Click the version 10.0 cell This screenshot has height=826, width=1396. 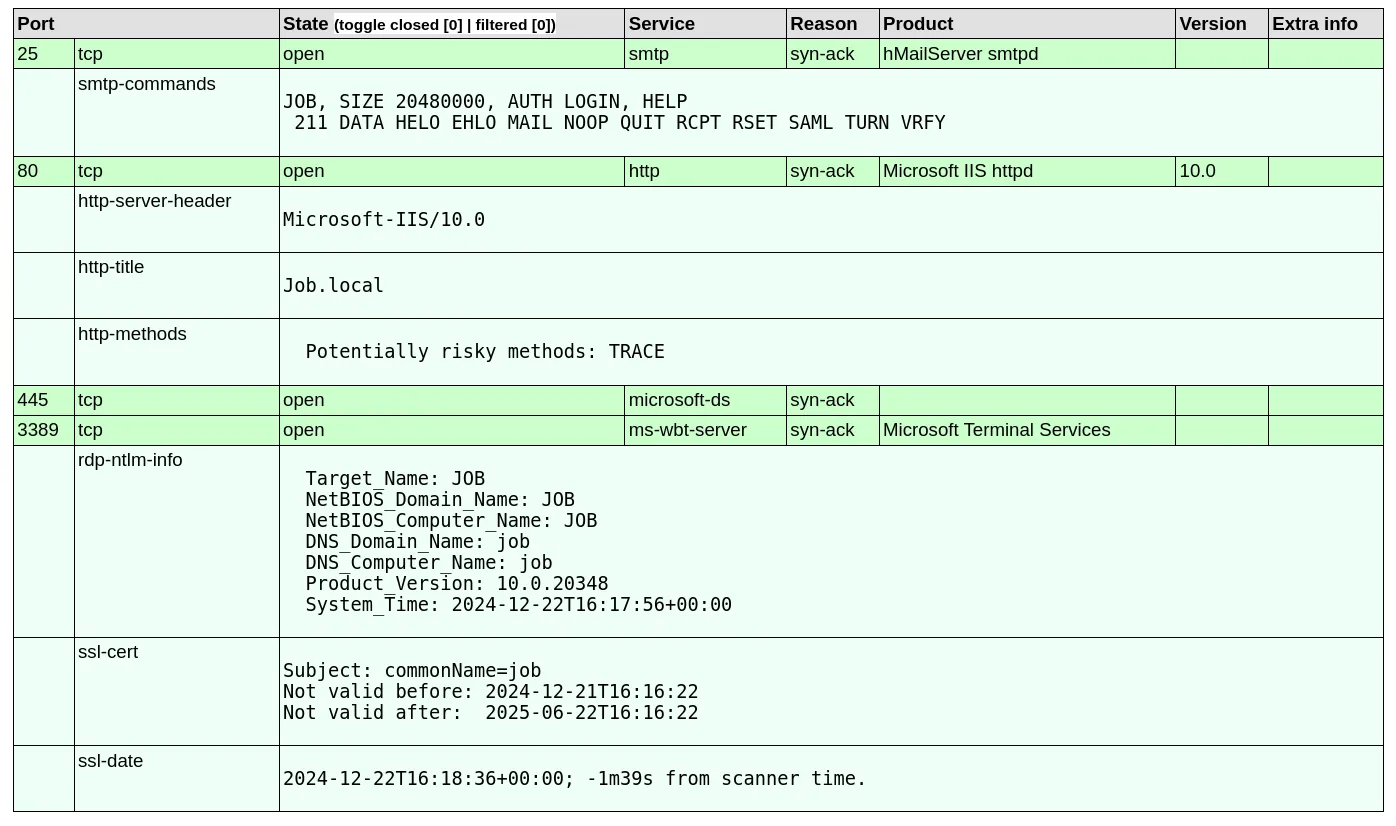pos(1221,171)
